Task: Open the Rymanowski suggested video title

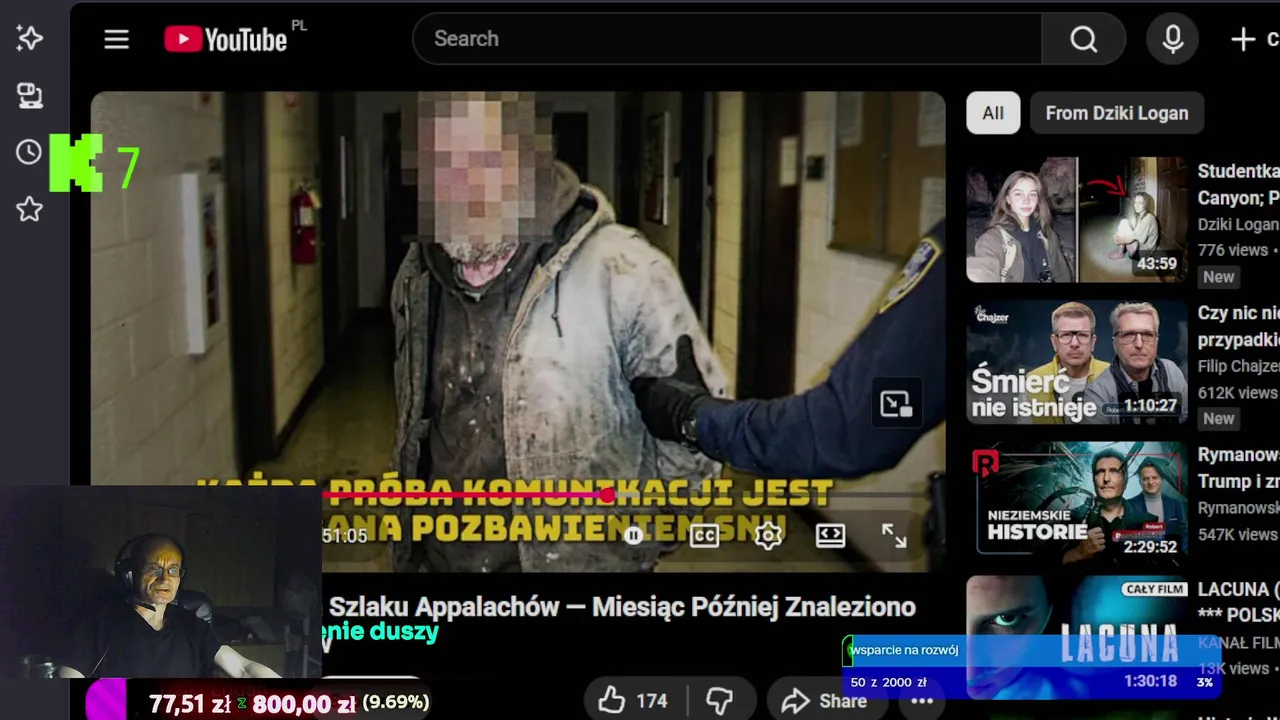Action: pos(1238,468)
